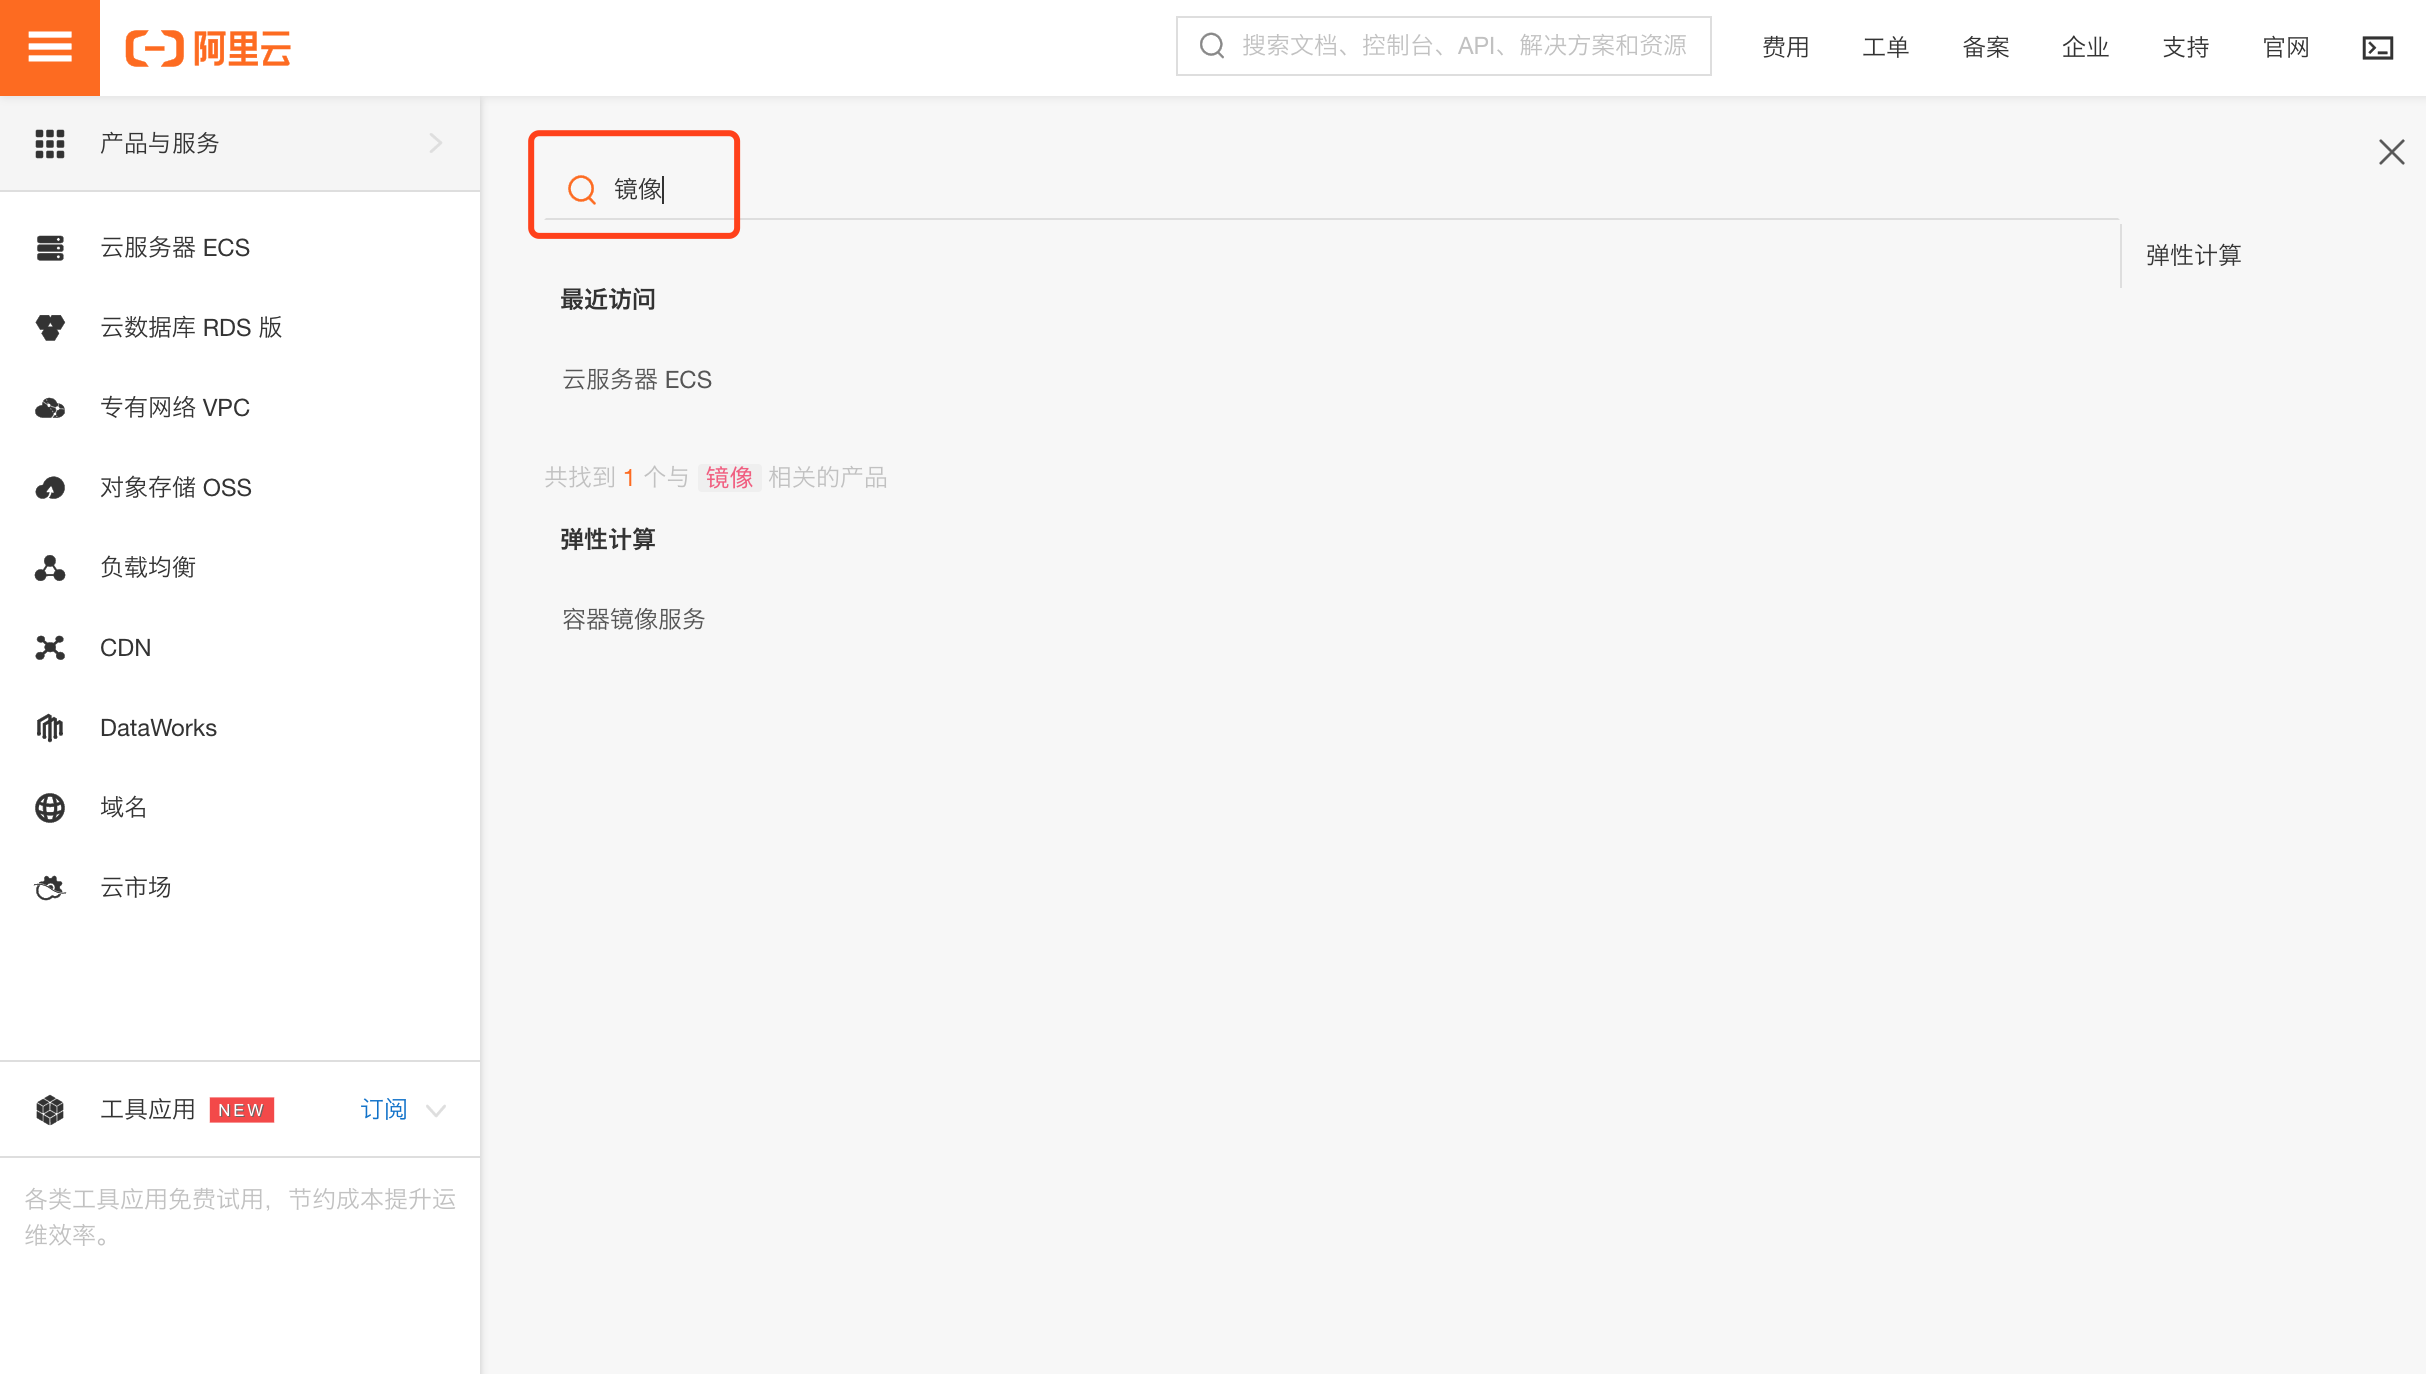Close the product search panel
The image size is (2426, 1374).
click(2391, 152)
